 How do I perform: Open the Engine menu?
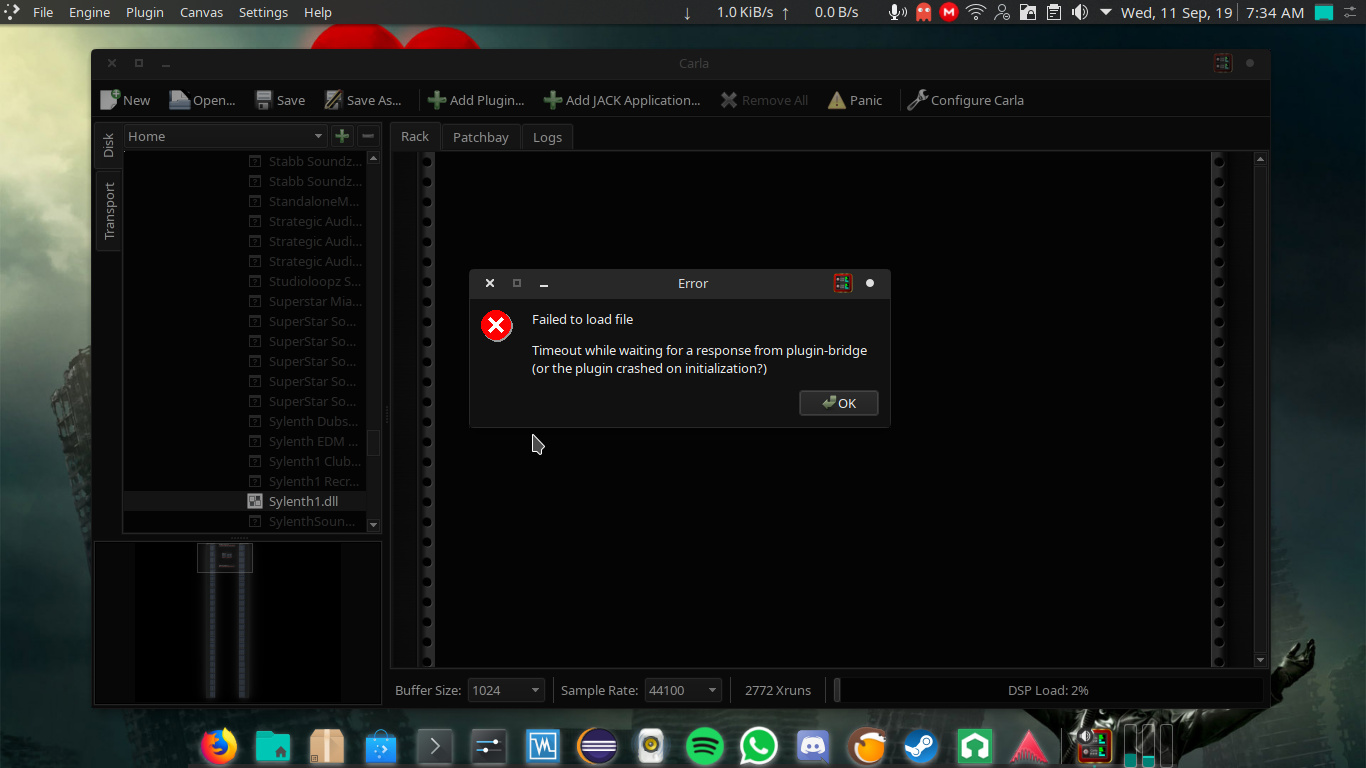(x=89, y=12)
